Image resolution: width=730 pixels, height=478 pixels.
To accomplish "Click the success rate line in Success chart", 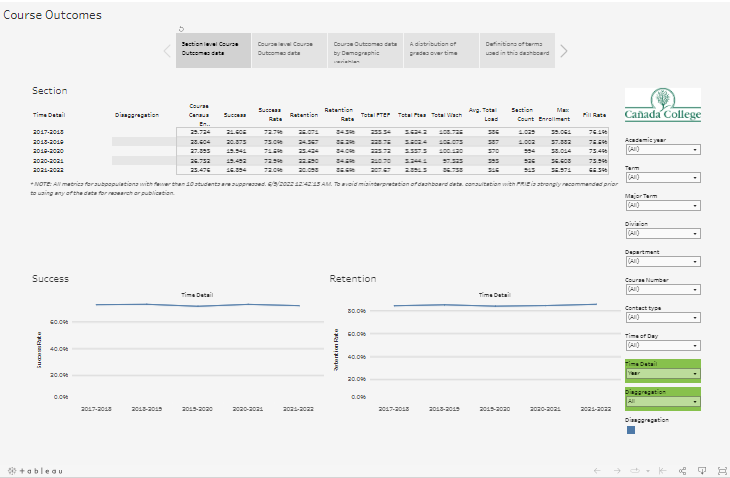I will click(197, 305).
